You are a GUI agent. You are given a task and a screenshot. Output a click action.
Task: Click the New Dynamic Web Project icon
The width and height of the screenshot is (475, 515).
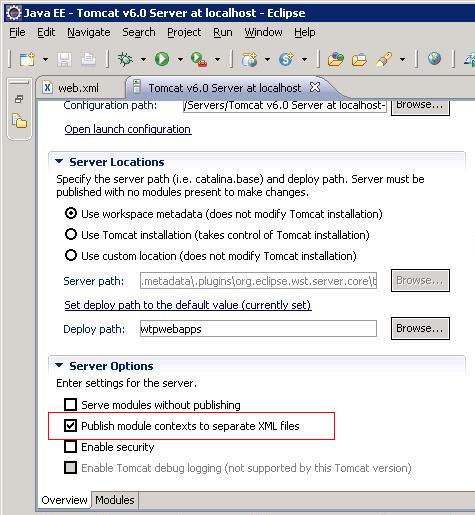250,60
